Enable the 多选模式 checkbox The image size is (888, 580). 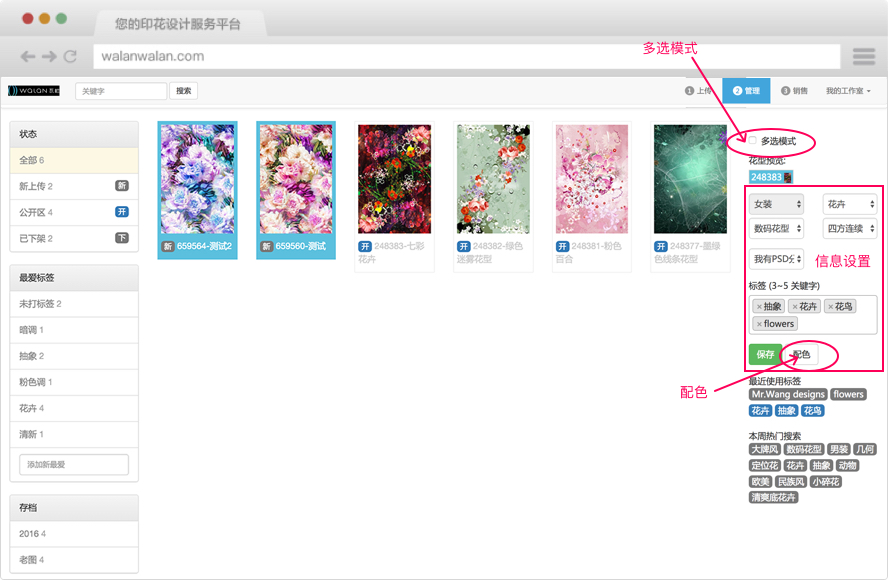click(x=753, y=141)
